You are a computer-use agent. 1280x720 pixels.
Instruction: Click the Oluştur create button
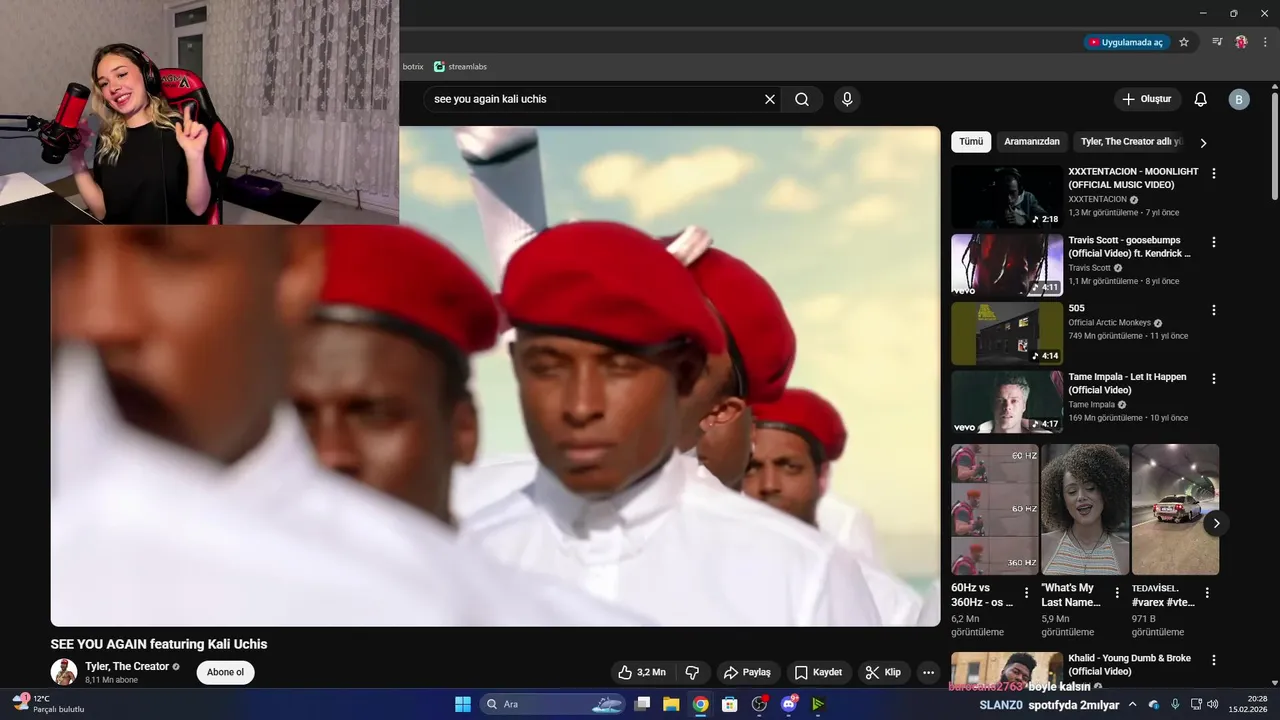tap(1147, 99)
